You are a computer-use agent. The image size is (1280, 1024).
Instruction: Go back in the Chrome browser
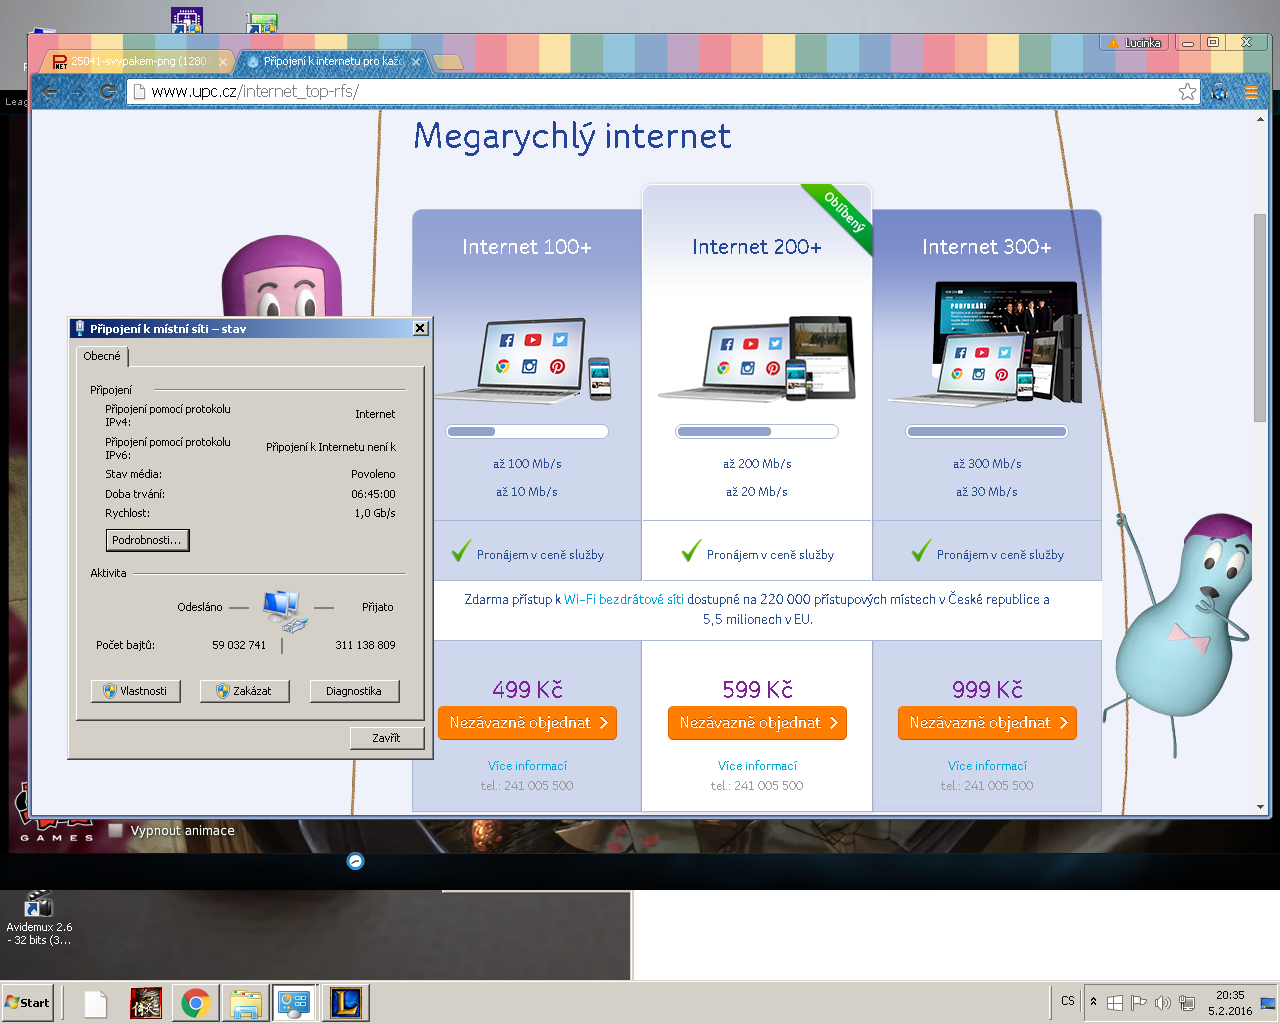click(x=50, y=92)
